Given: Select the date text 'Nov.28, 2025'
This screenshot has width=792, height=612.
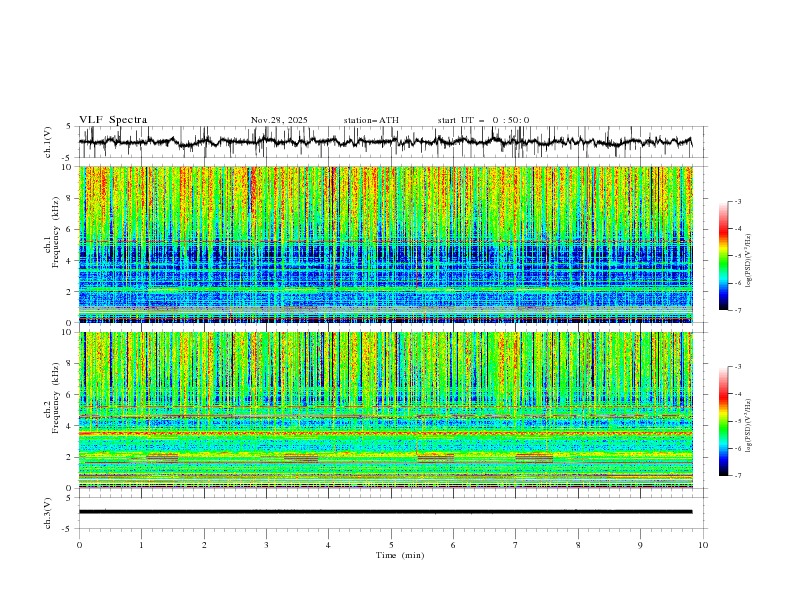Looking at the screenshot, I should (x=279, y=120).
